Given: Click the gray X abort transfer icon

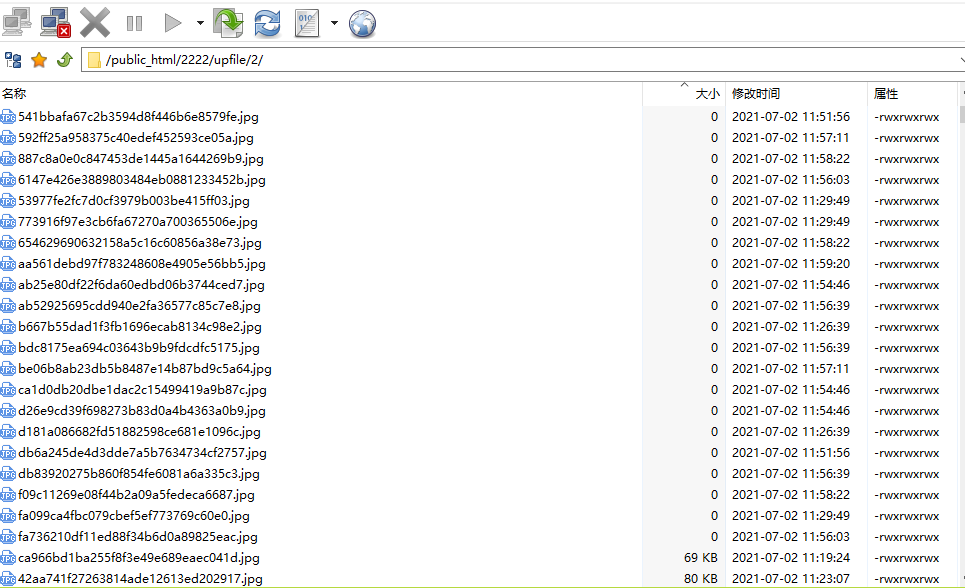Looking at the screenshot, I should point(95,22).
